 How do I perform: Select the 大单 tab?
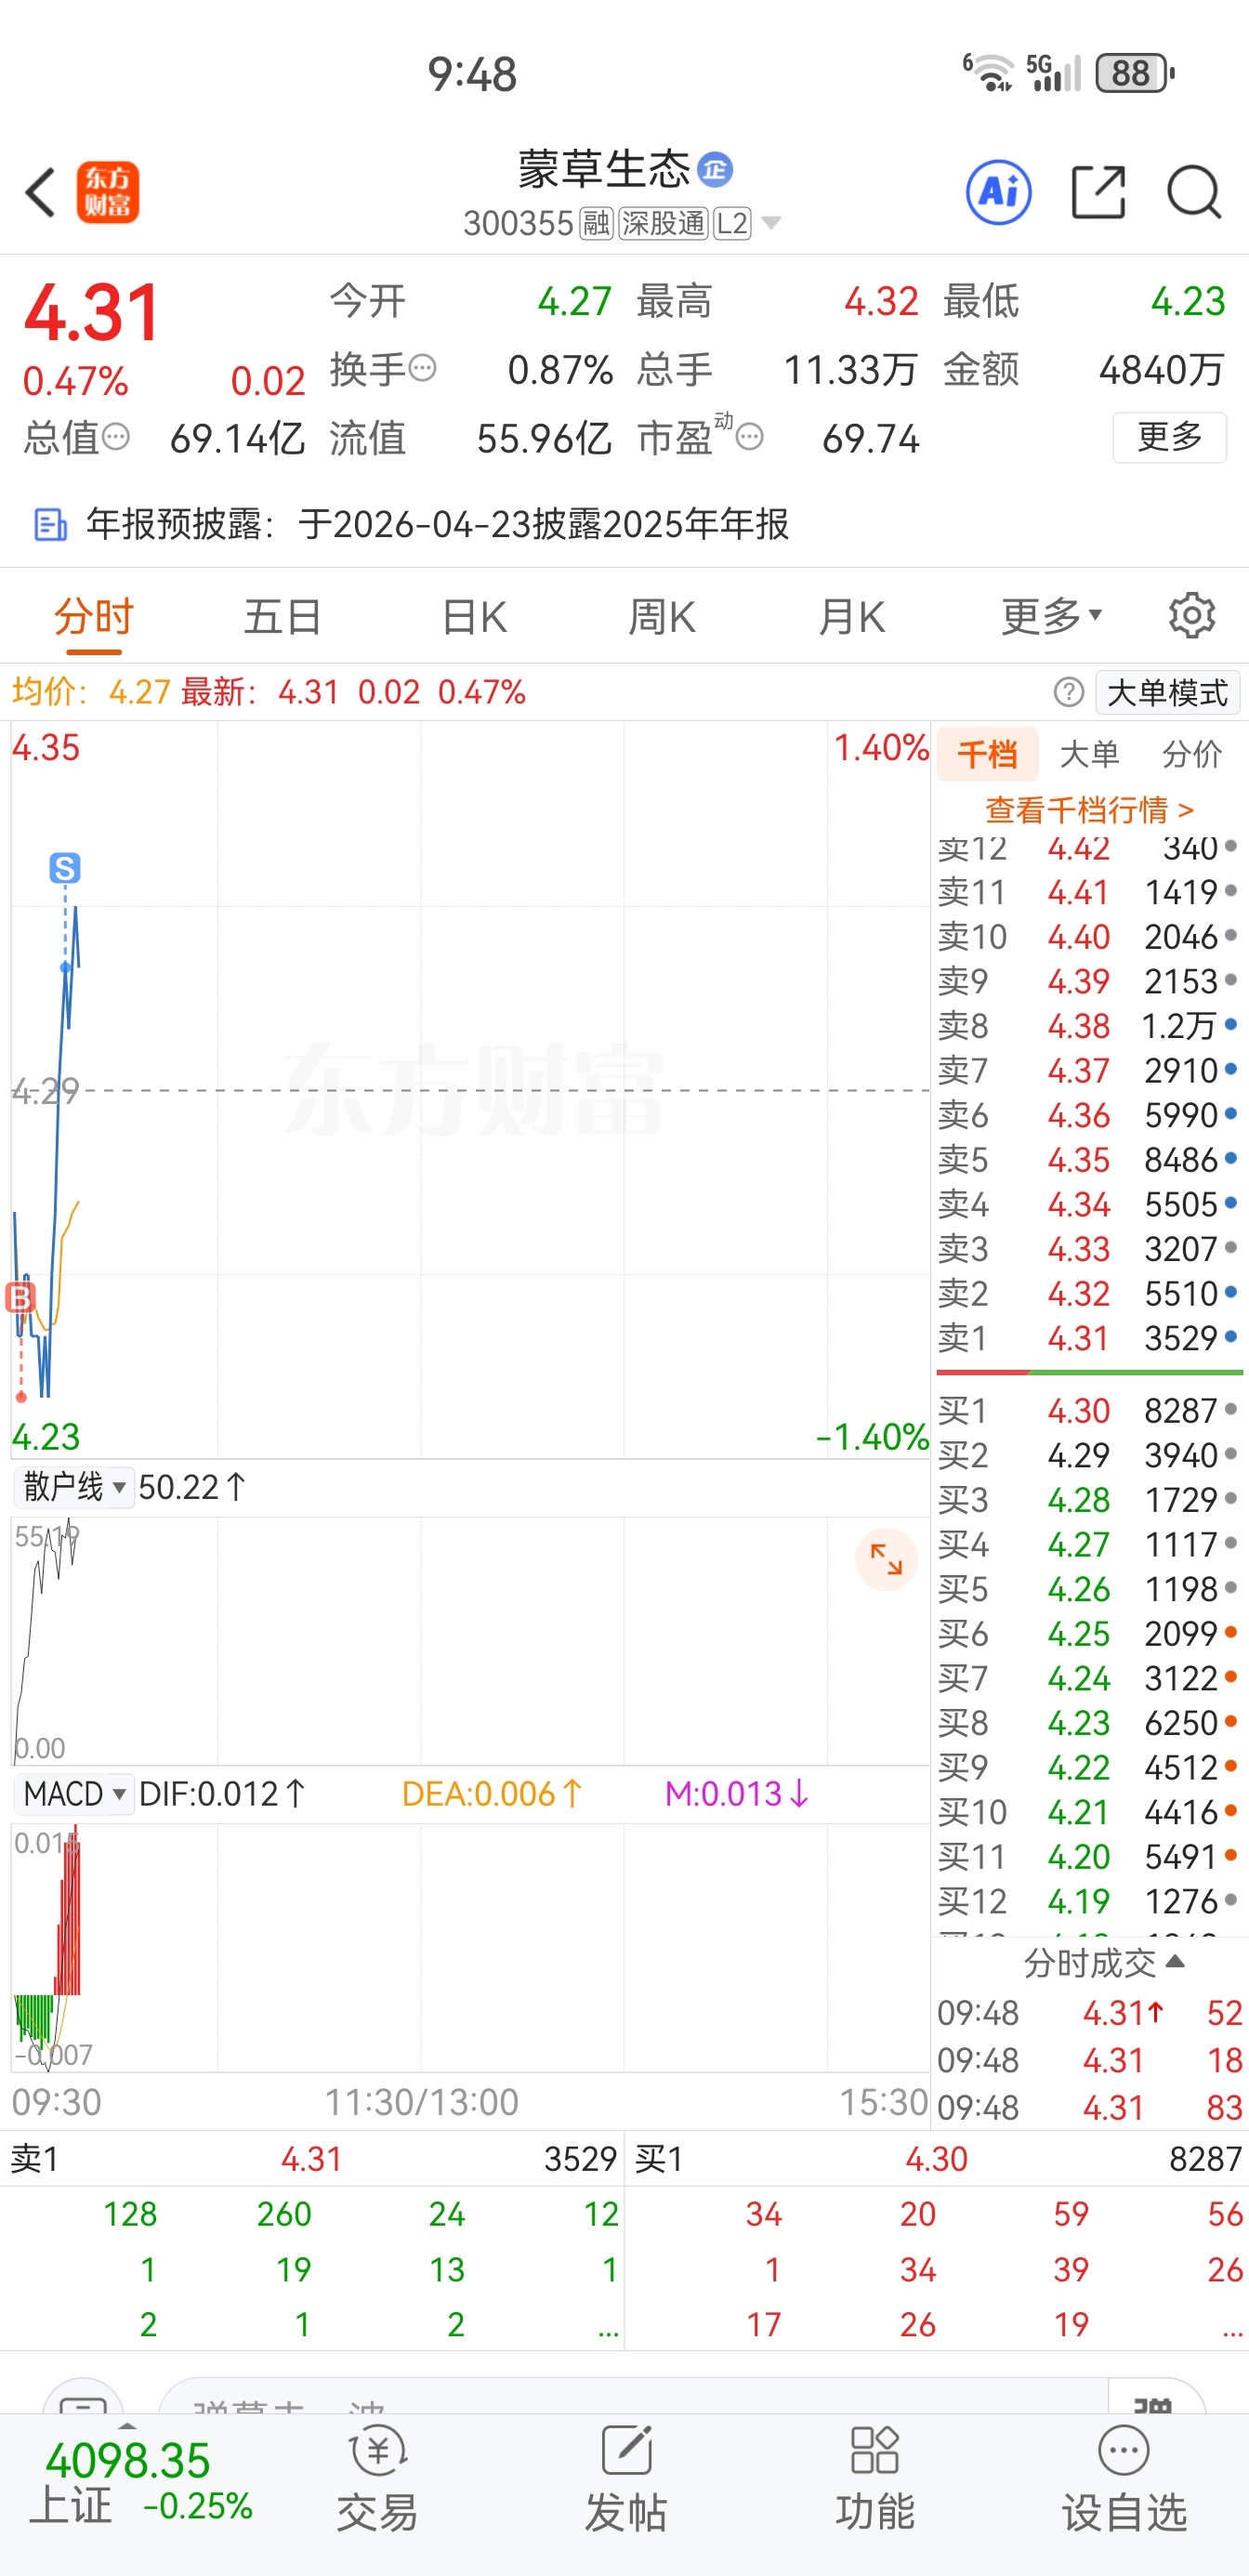pyautogui.click(x=1089, y=753)
